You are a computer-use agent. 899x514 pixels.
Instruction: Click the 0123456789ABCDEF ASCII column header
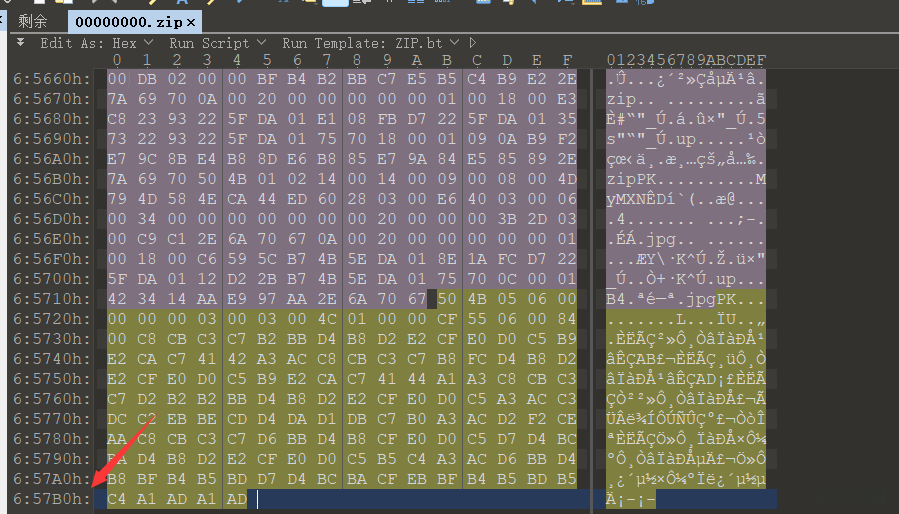[686, 60]
